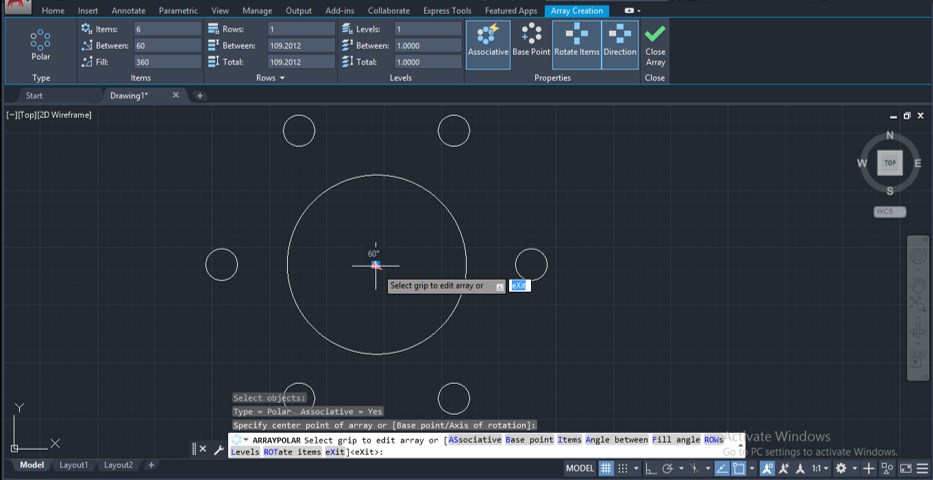
Task: Open the Insert ribbon tab
Action: 88,11
